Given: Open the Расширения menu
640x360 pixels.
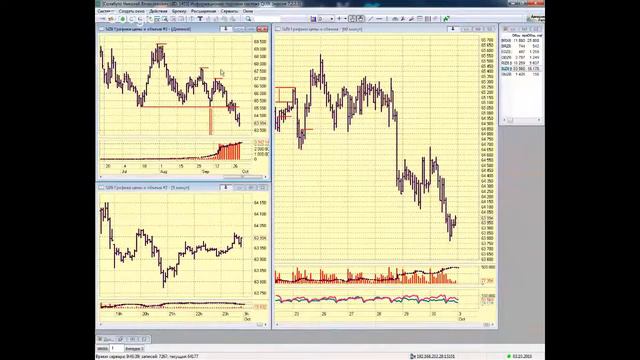Looking at the screenshot, I should click(203, 11).
